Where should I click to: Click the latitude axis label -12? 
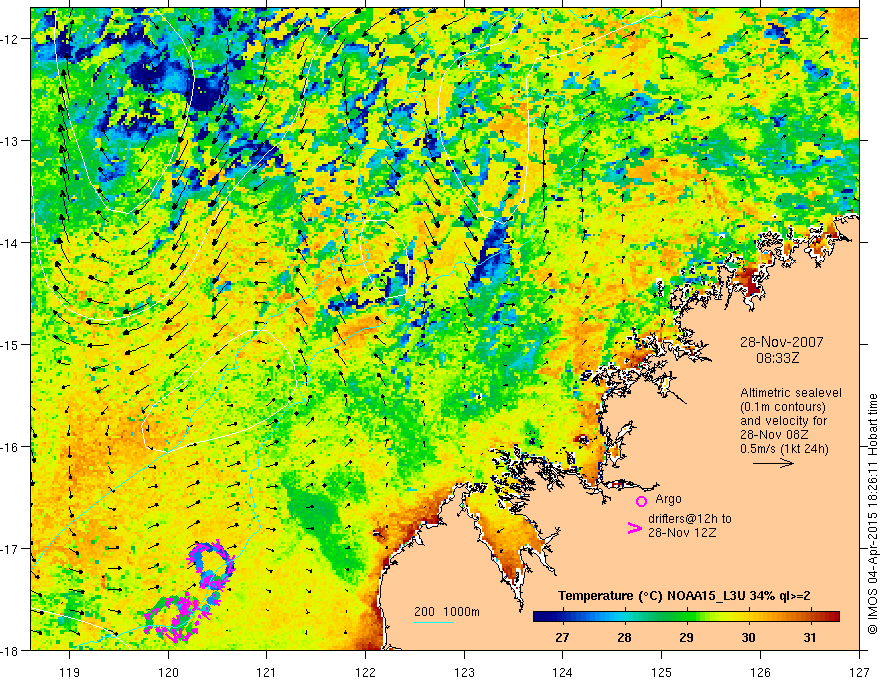(10, 39)
